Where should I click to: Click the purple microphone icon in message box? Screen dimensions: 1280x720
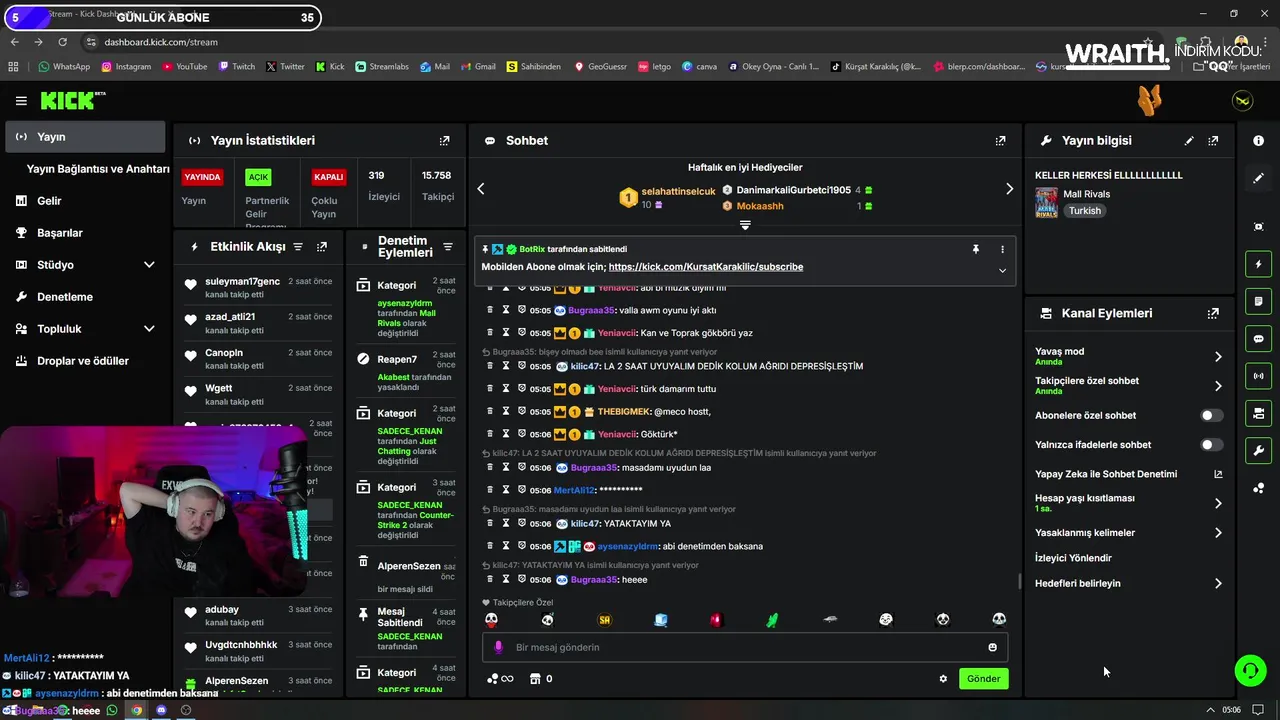pyautogui.click(x=498, y=647)
